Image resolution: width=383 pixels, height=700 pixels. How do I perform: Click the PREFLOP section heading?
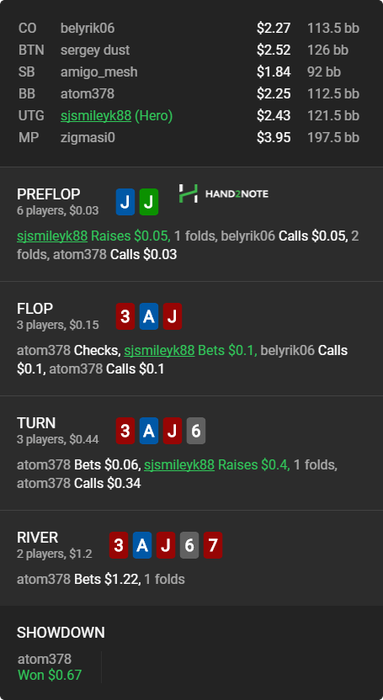49,194
